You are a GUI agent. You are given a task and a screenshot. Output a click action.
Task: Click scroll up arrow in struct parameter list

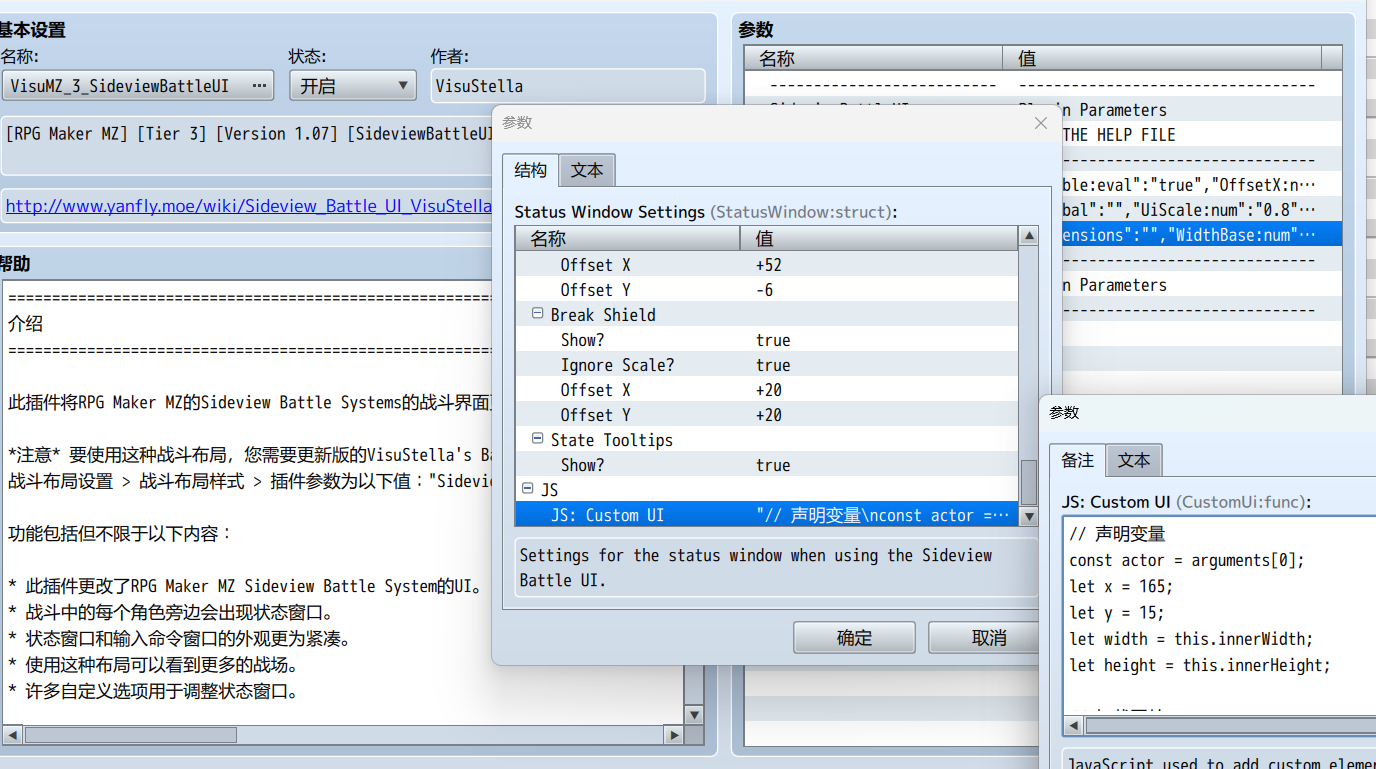coord(1028,237)
